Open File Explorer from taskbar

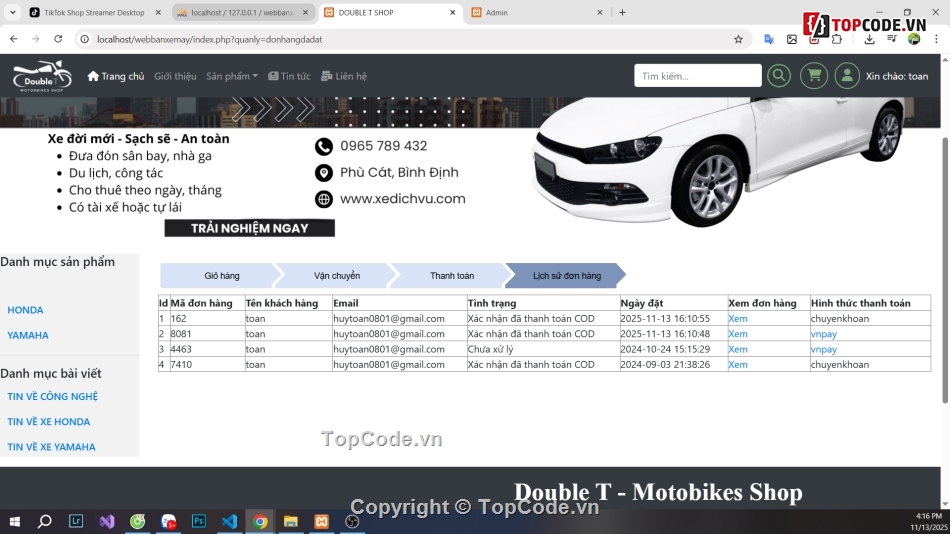291,521
